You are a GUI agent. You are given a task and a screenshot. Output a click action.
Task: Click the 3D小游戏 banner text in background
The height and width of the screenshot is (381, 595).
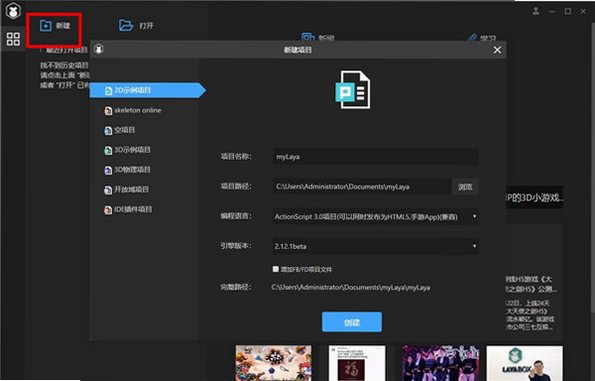pyautogui.click(x=535, y=197)
